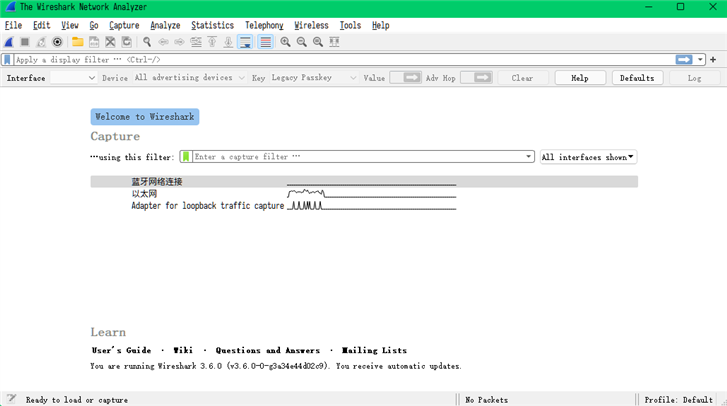Open the Help menu in menu bar
Image resolution: width=727 pixels, height=406 pixels.
(x=381, y=25)
